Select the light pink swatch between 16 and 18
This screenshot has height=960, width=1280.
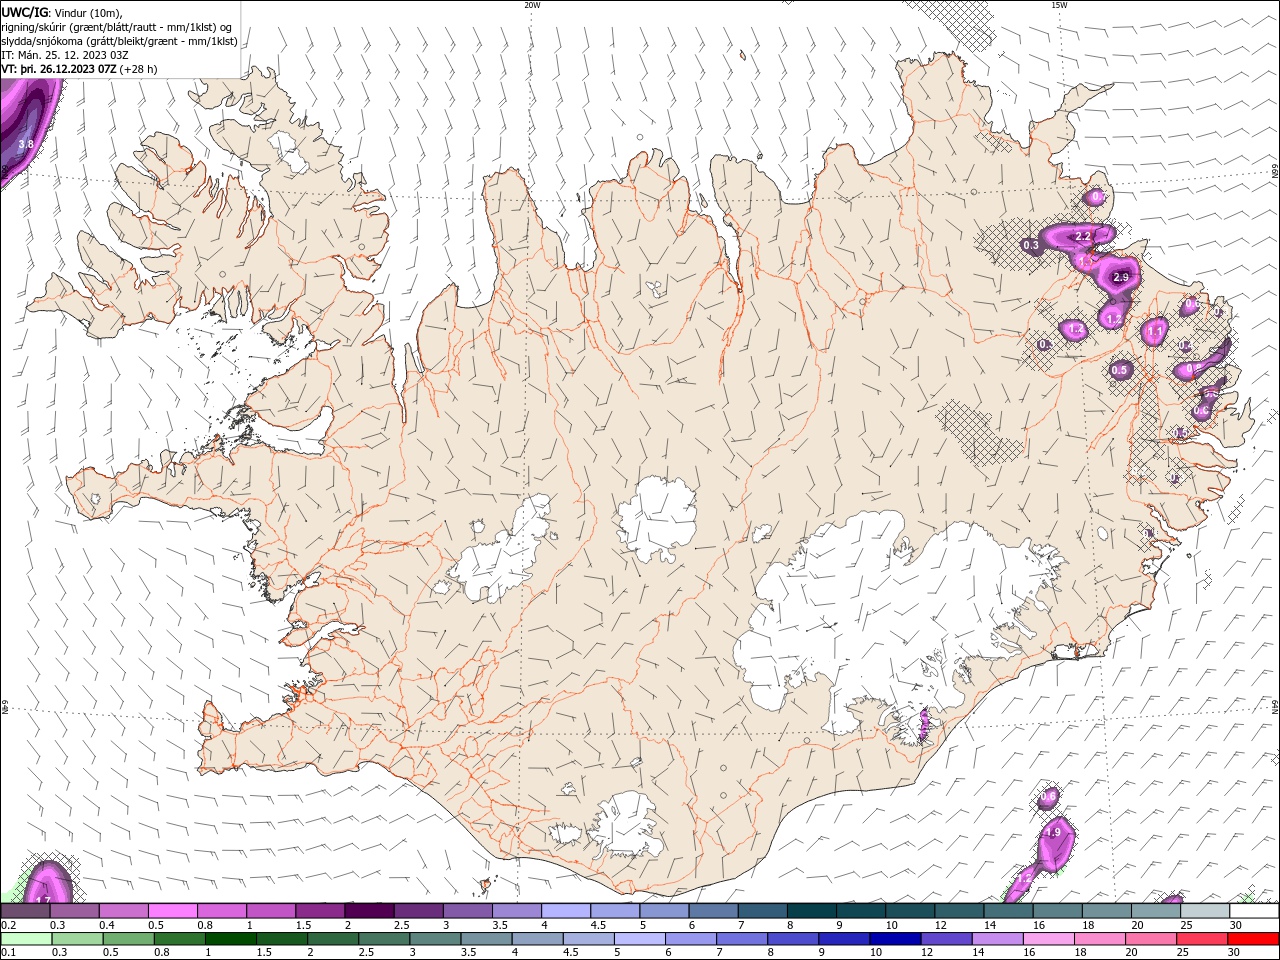[x=1049, y=939]
